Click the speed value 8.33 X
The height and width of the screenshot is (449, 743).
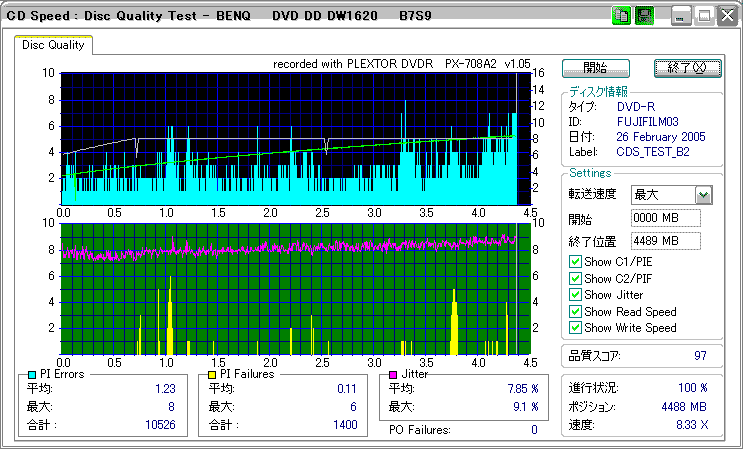click(692, 425)
